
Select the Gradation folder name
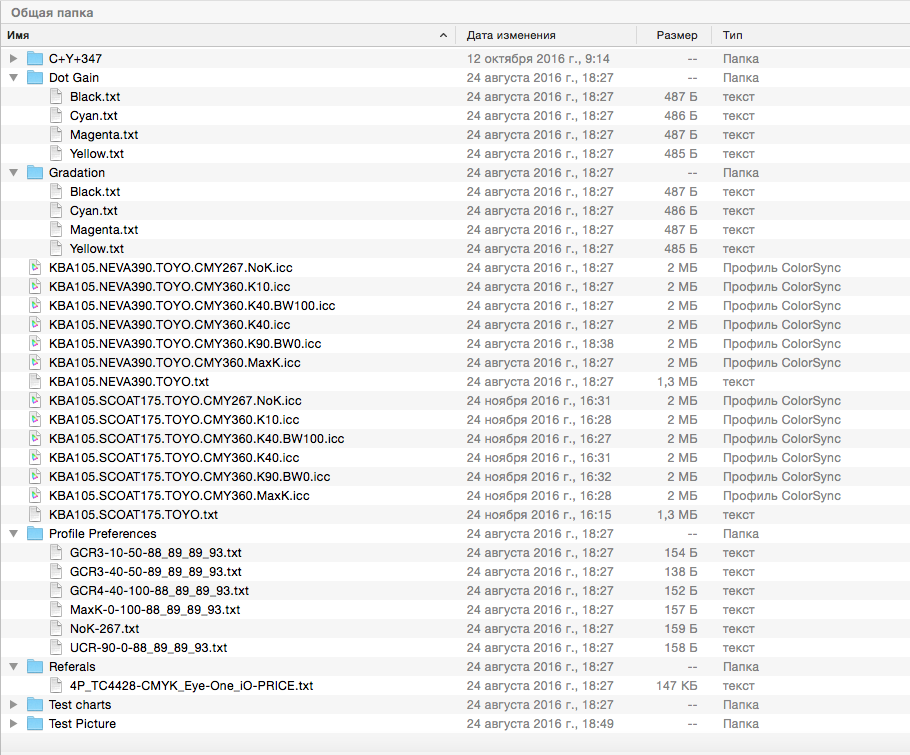point(77,173)
